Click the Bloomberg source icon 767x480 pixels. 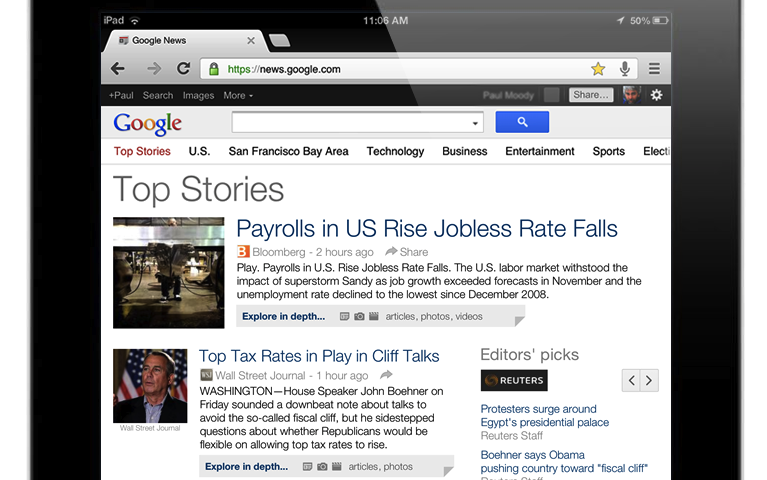point(243,251)
